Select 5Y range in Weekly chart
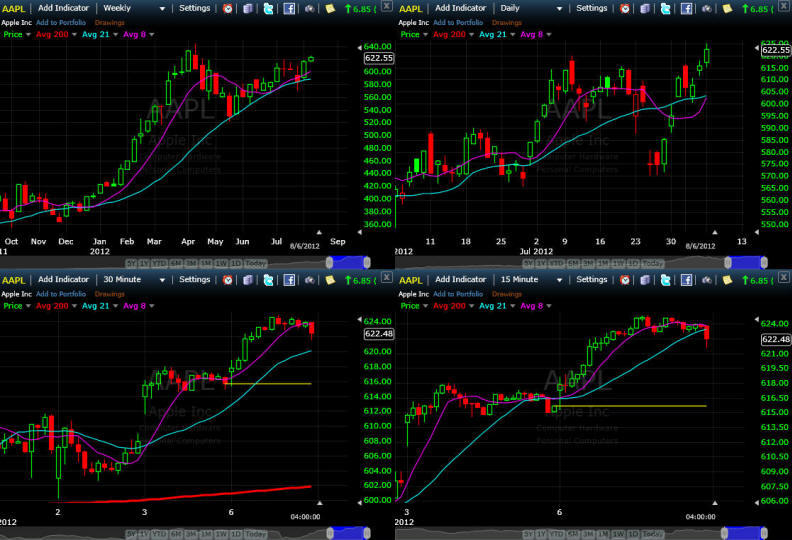Image resolution: width=792 pixels, height=540 pixels. 131,263
